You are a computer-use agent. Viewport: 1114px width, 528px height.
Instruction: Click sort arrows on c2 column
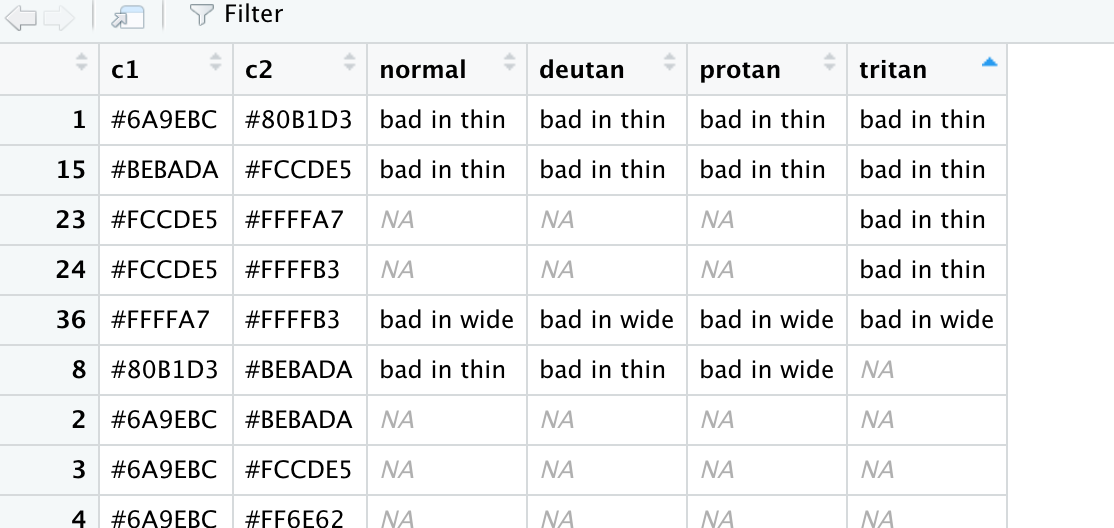point(349,63)
